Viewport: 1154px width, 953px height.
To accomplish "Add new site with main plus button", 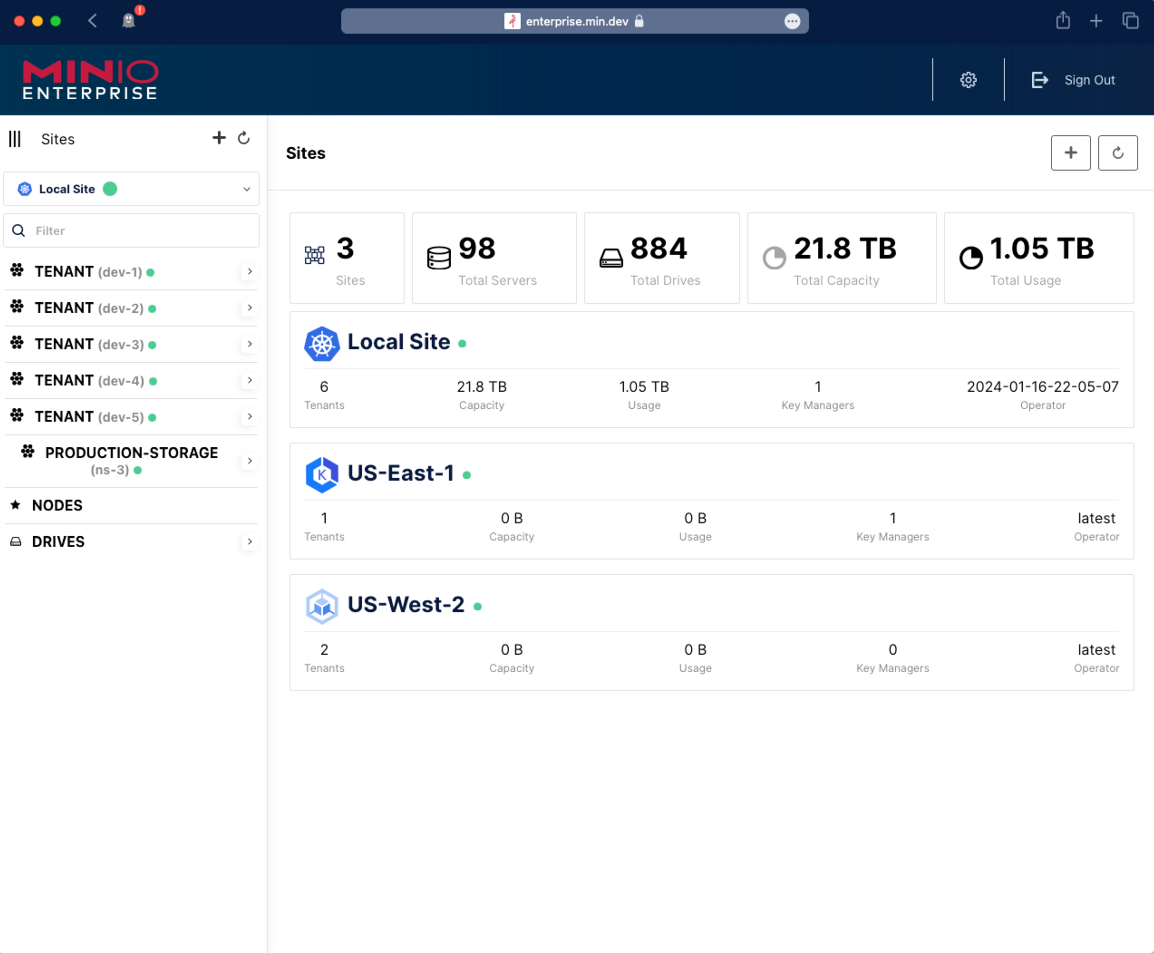I will [x=1070, y=153].
